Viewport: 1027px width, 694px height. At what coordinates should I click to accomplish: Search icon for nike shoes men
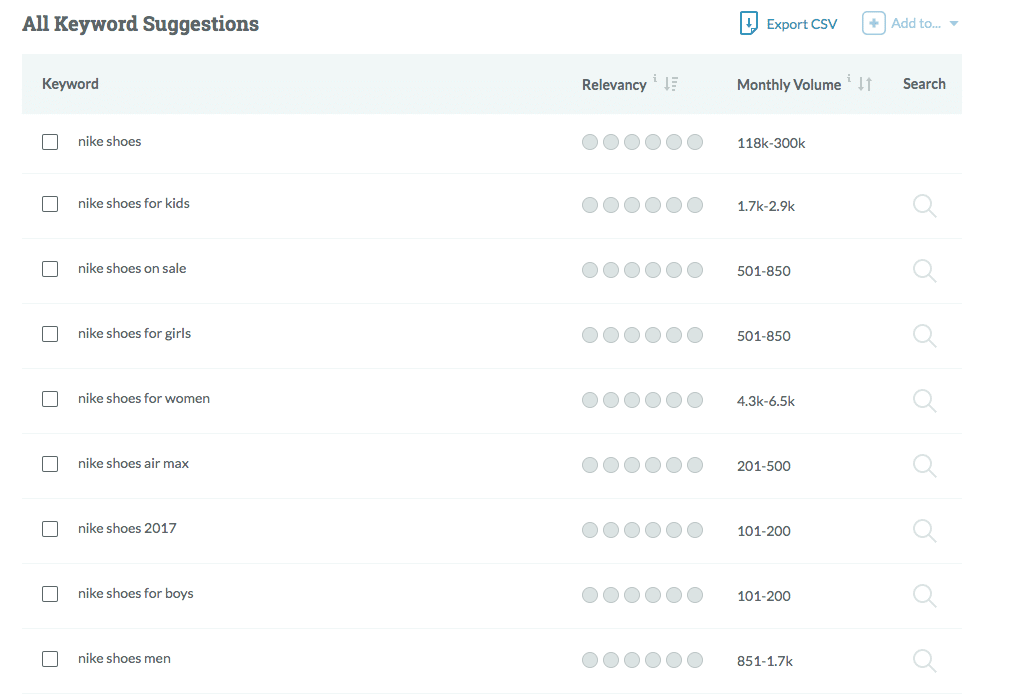[x=924, y=660]
